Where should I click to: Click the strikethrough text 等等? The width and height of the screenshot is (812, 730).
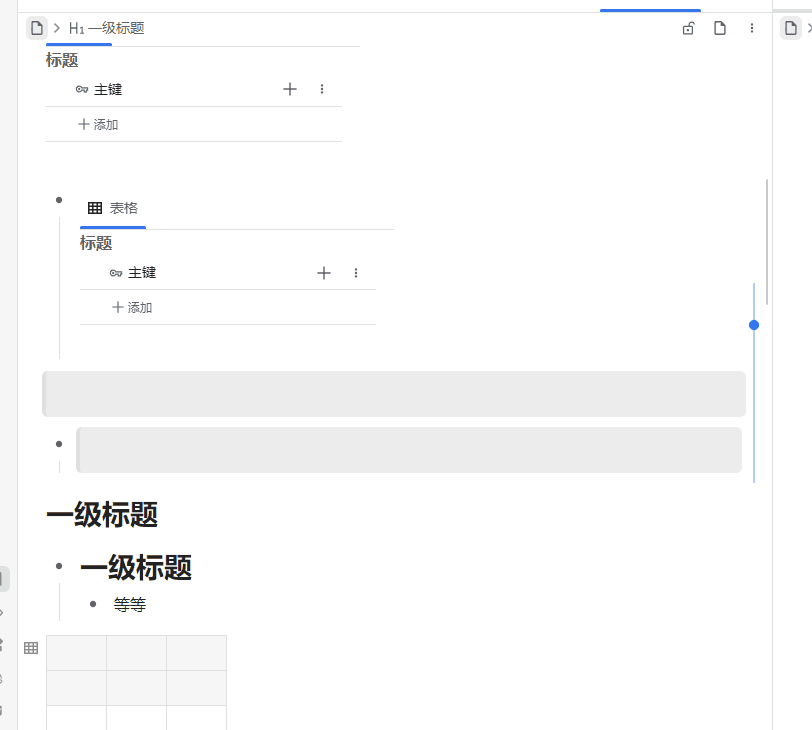(130, 604)
